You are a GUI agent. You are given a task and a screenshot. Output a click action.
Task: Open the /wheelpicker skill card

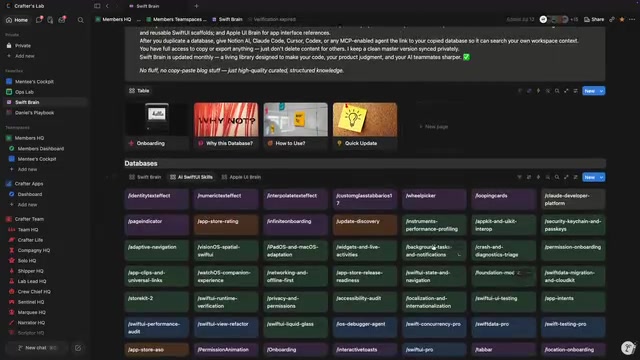[434, 199]
